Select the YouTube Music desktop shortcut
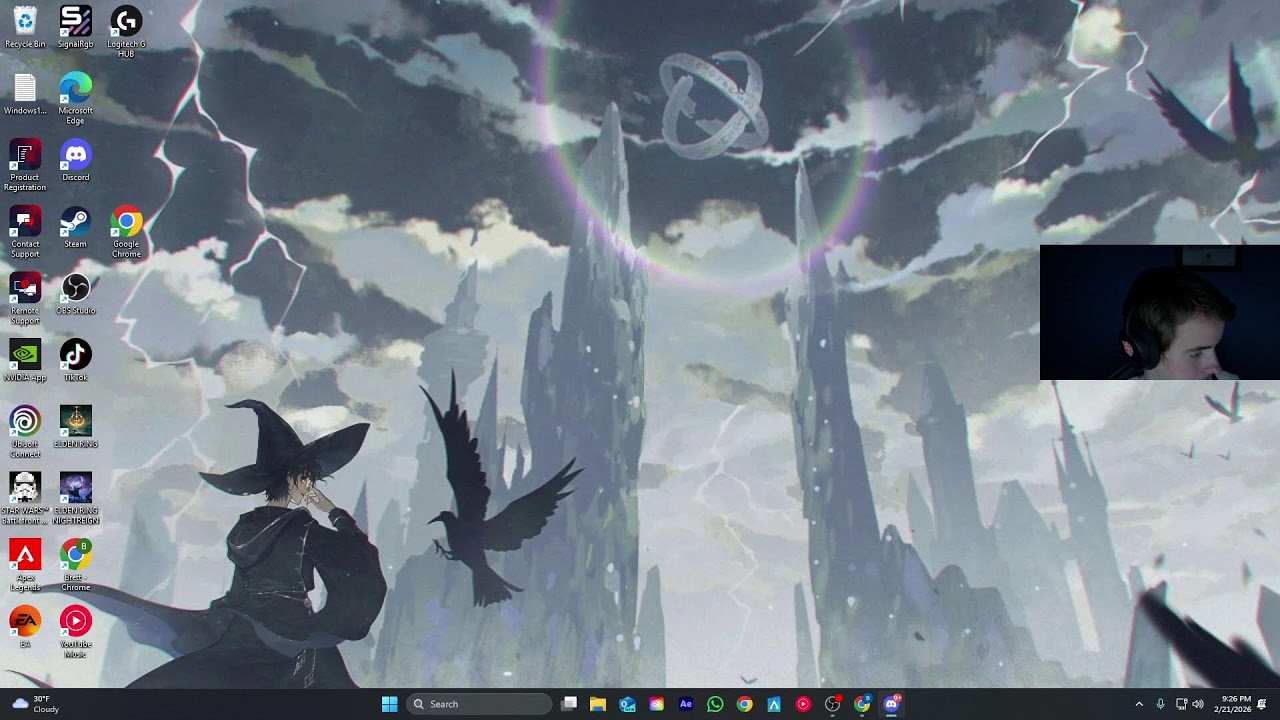Screen dimensions: 1280x720 click(x=75, y=633)
